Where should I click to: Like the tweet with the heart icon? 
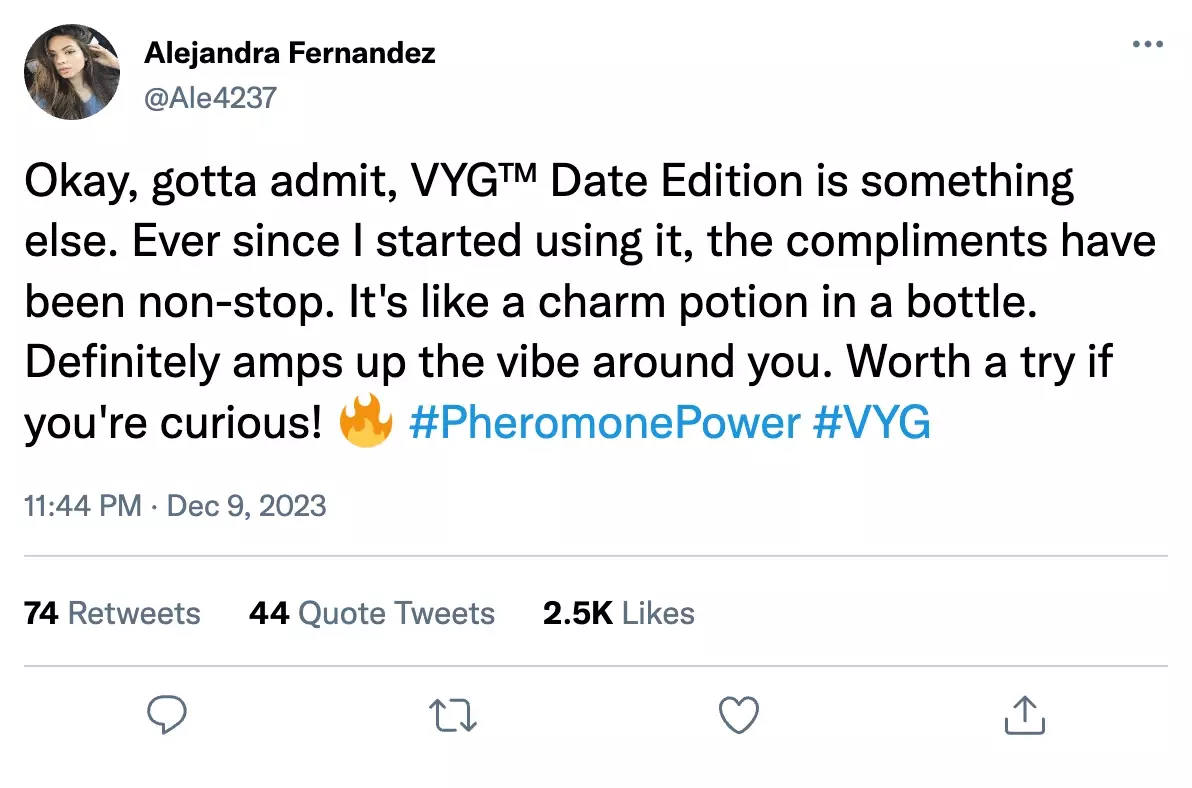739,716
